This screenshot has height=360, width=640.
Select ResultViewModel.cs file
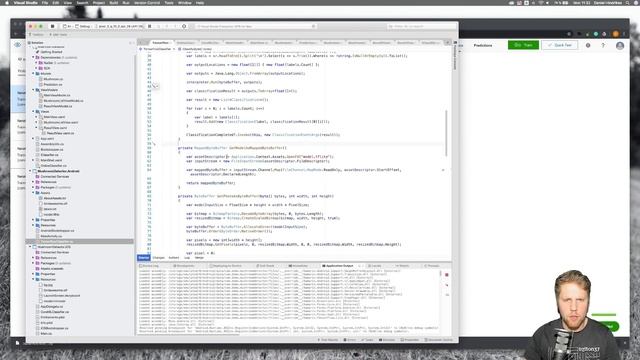coord(58,106)
